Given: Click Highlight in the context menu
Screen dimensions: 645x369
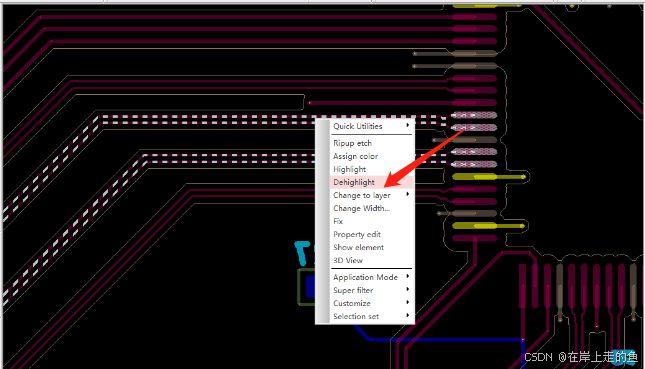Looking at the screenshot, I should click(x=371, y=169).
